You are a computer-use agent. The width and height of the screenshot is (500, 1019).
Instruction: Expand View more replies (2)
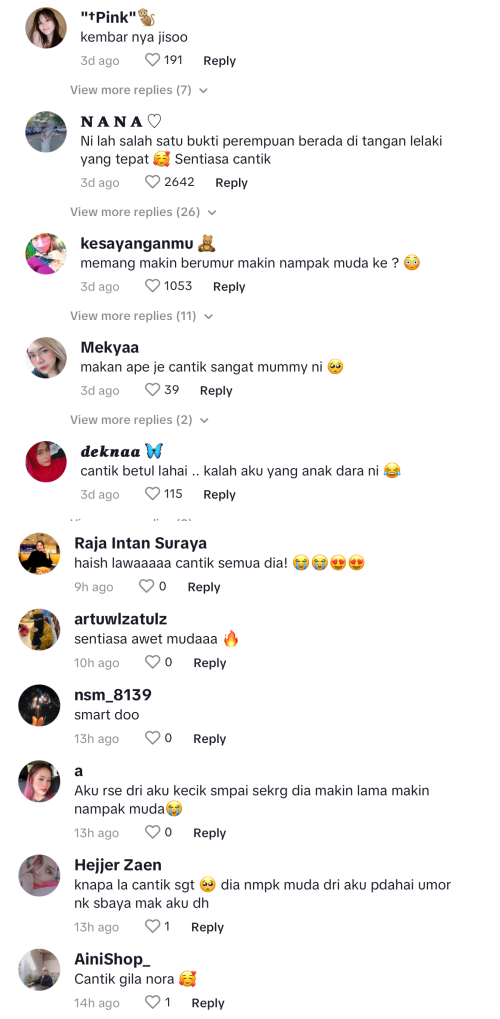[x=139, y=420]
